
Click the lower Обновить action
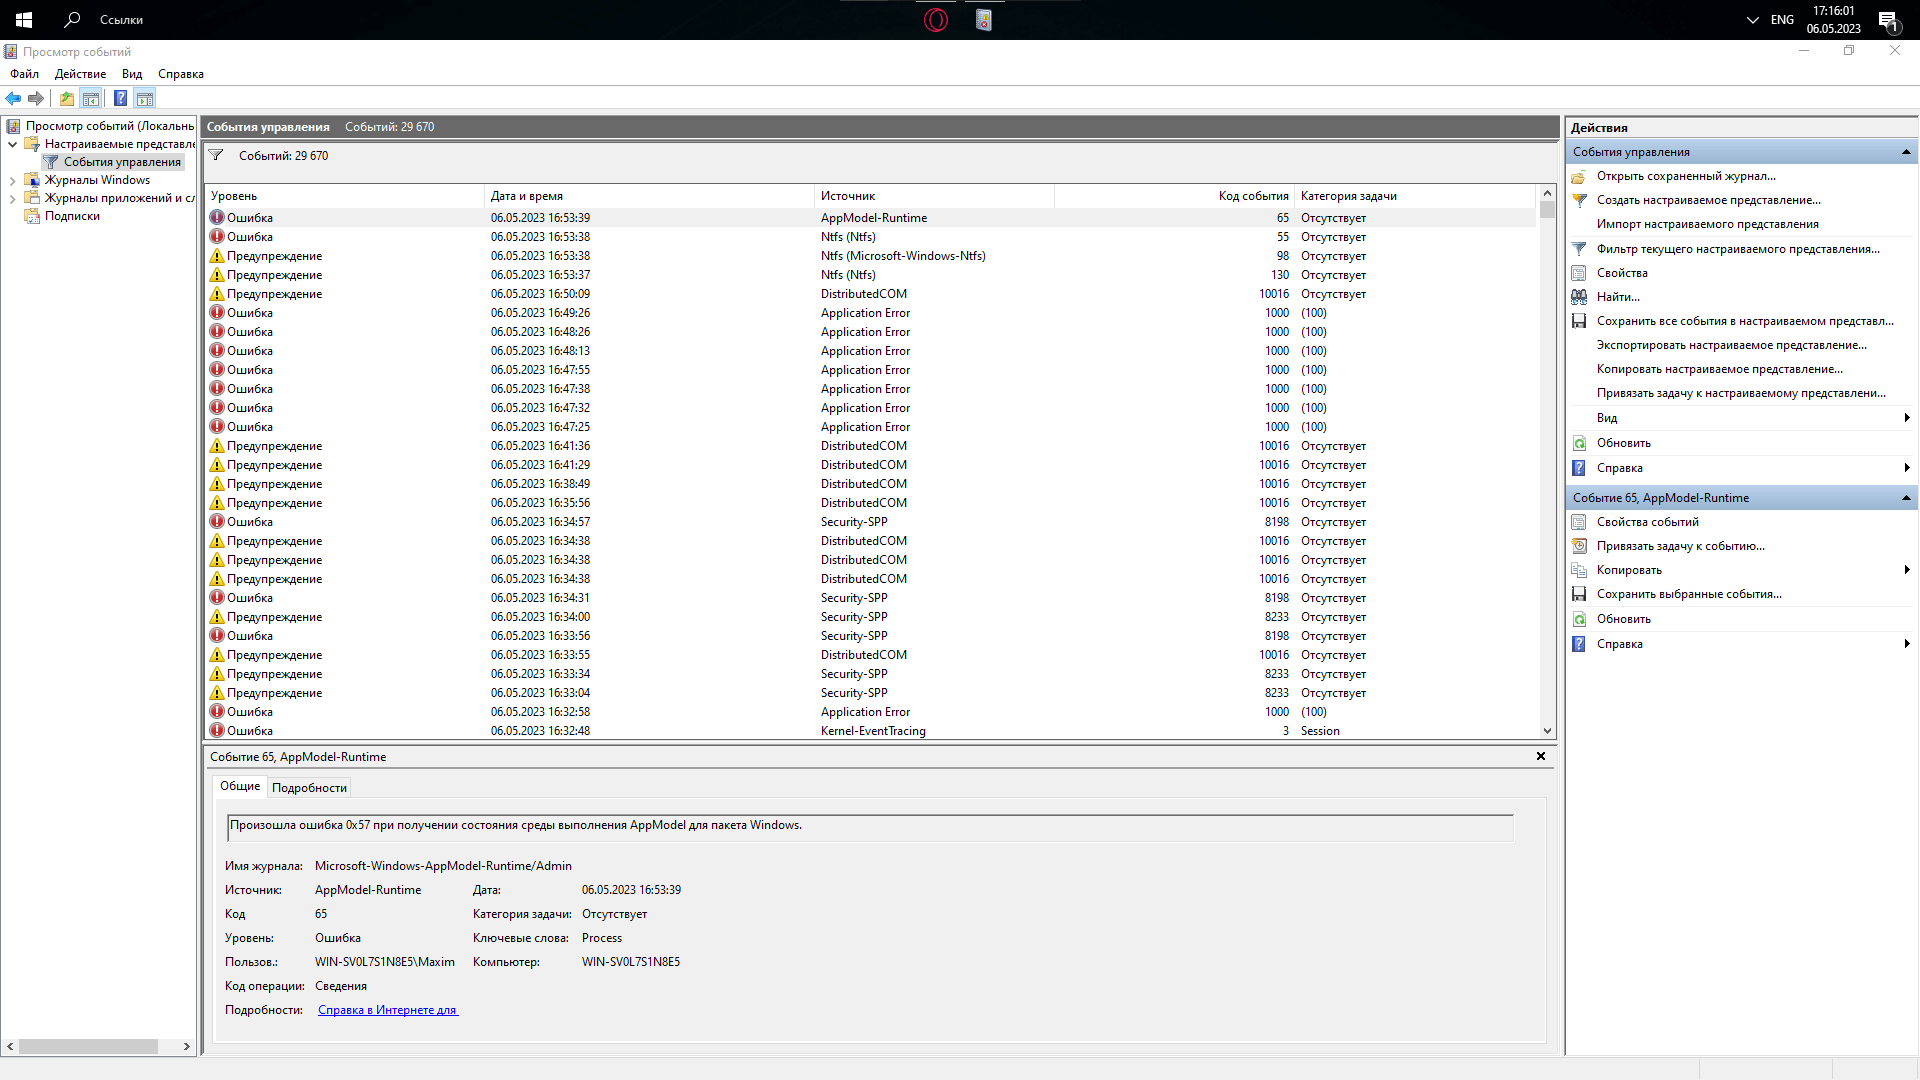pyautogui.click(x=1624, y=619)
